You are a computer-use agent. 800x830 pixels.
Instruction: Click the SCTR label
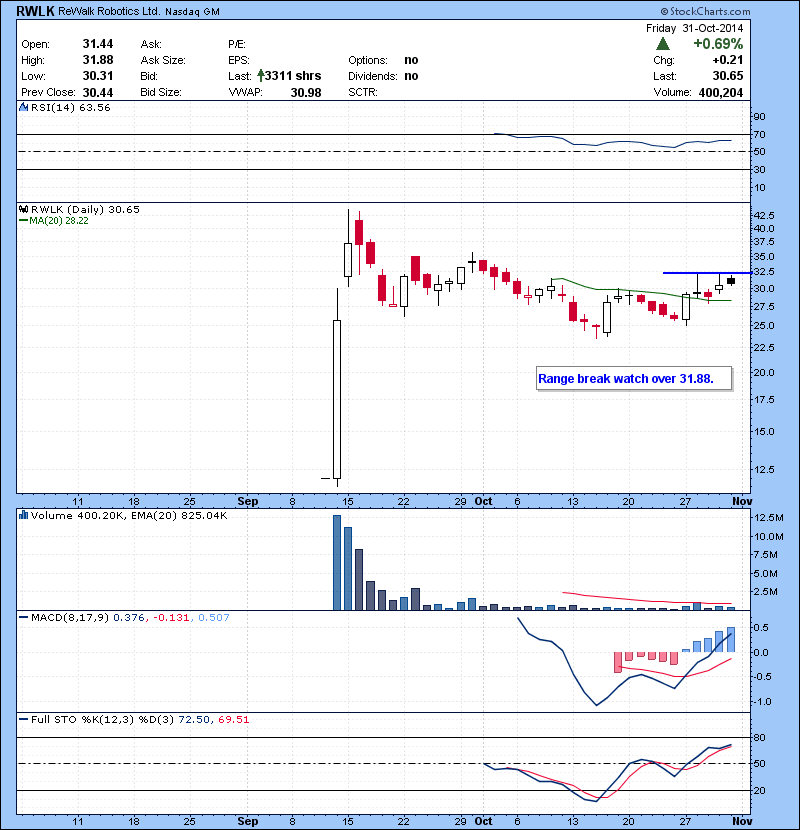click(x=363, y=93)
